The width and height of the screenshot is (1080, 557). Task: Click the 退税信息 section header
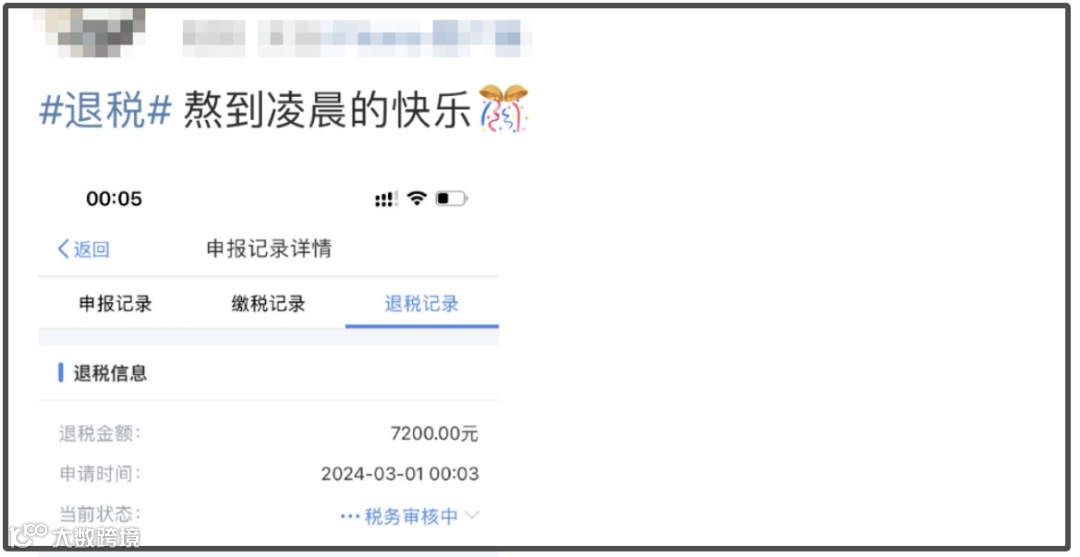(110, 373)
